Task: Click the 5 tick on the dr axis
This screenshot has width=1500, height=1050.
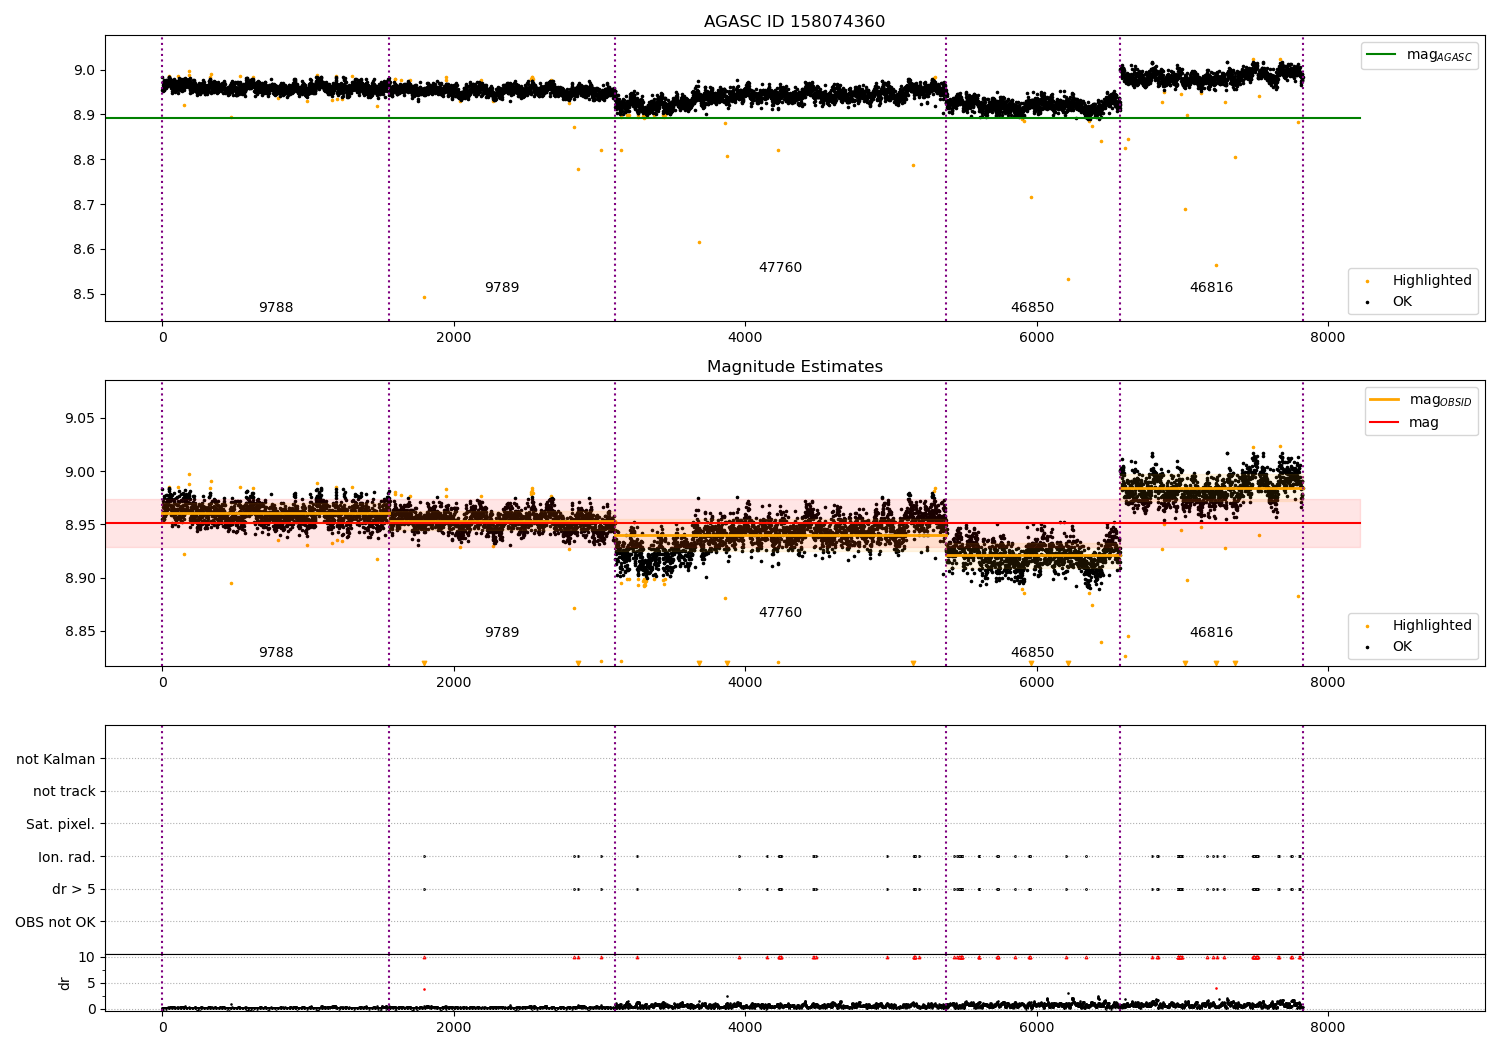Action: pyautogui.click(x=92, y=984)
